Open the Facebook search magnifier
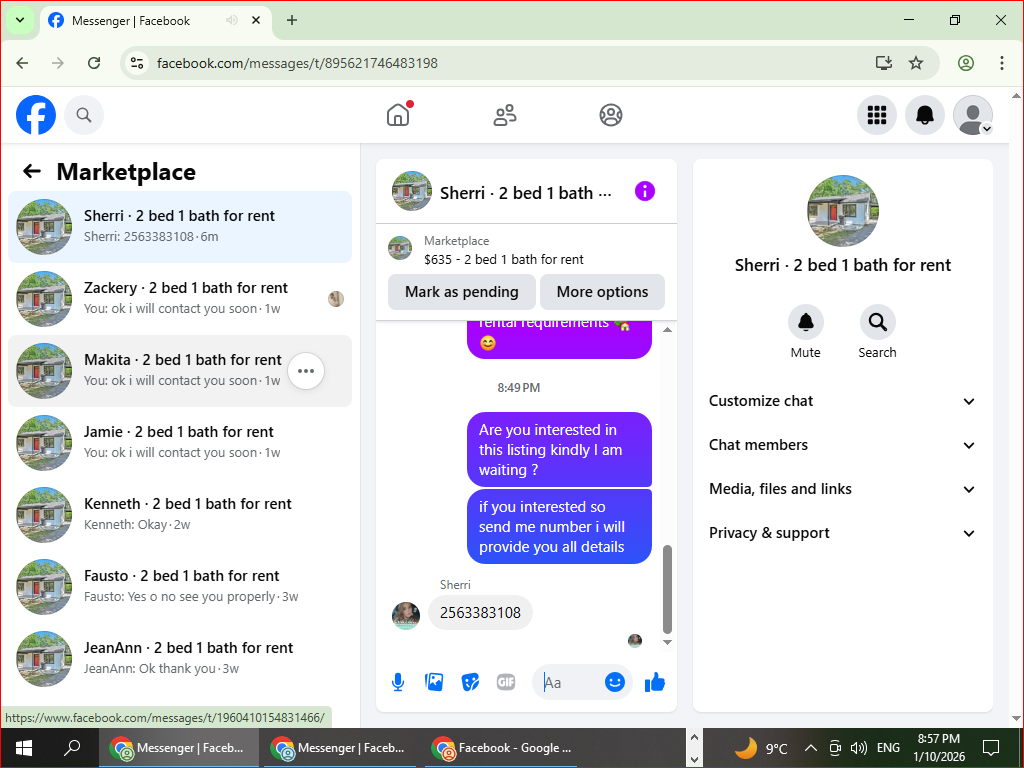 (x=84, y=115)
